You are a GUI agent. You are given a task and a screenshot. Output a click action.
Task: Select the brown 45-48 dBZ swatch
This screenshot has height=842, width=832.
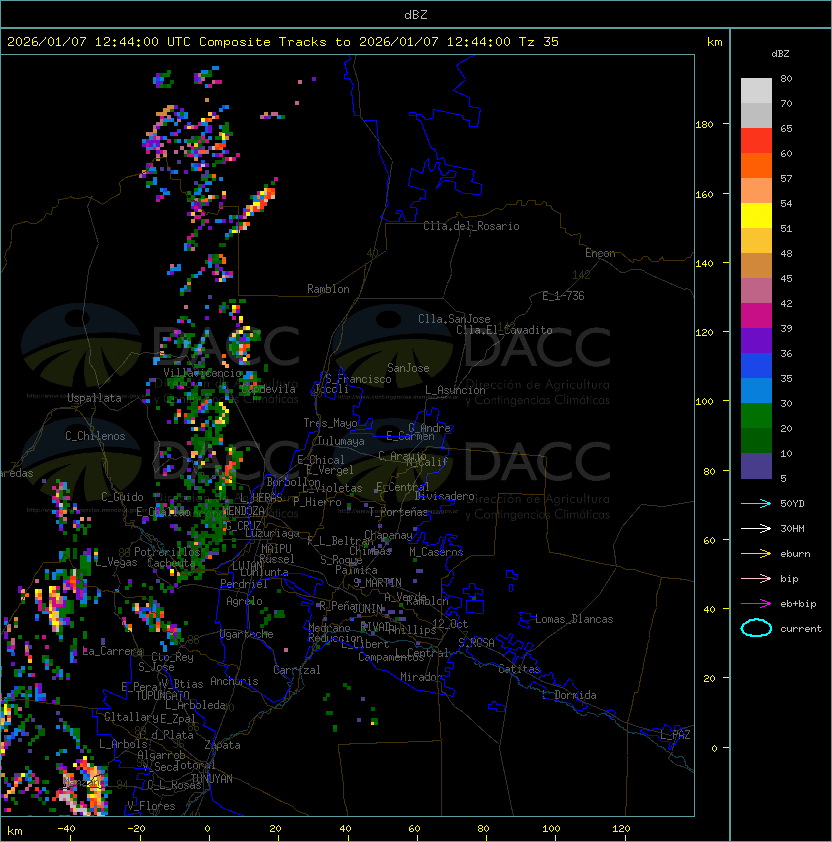[x=756, y=265]
